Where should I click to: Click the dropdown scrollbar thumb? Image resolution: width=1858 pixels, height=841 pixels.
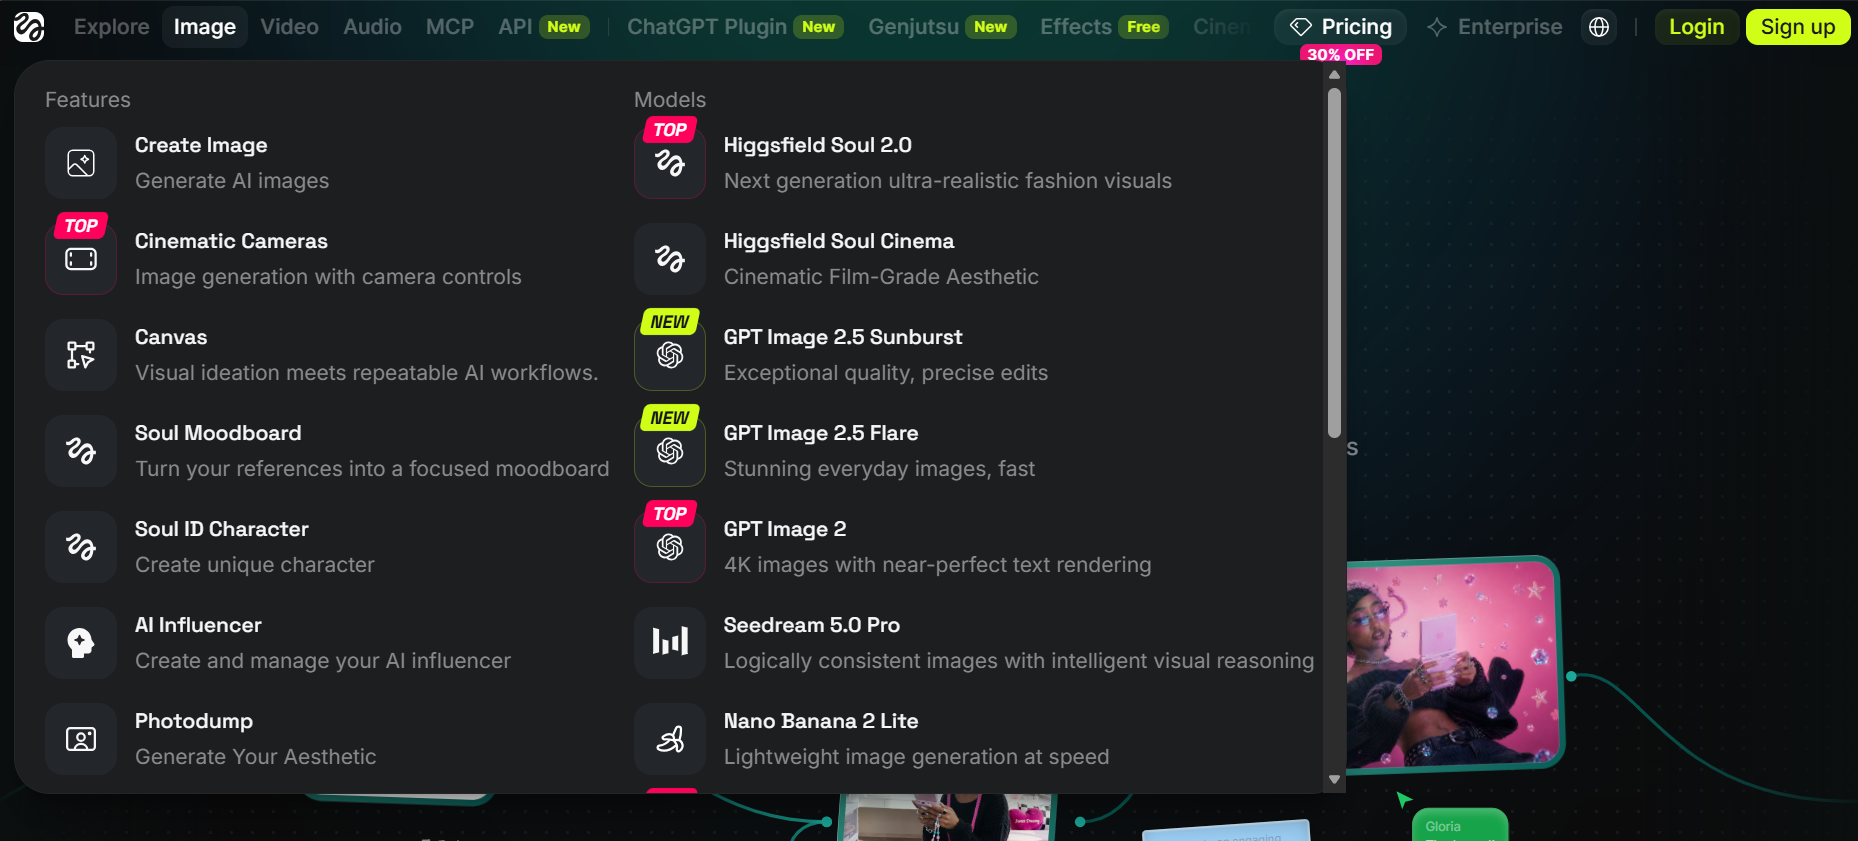coord(1334,262)
